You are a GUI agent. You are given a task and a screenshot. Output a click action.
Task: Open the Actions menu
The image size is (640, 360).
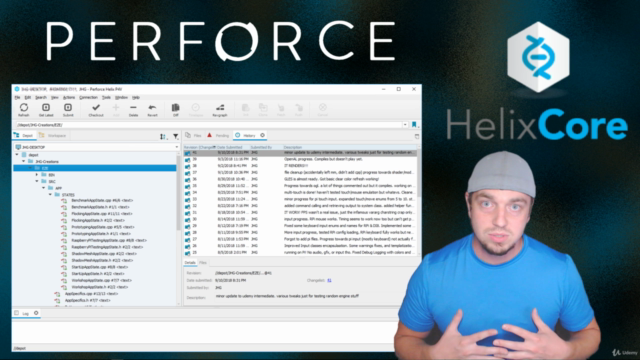tap(69, 98)
